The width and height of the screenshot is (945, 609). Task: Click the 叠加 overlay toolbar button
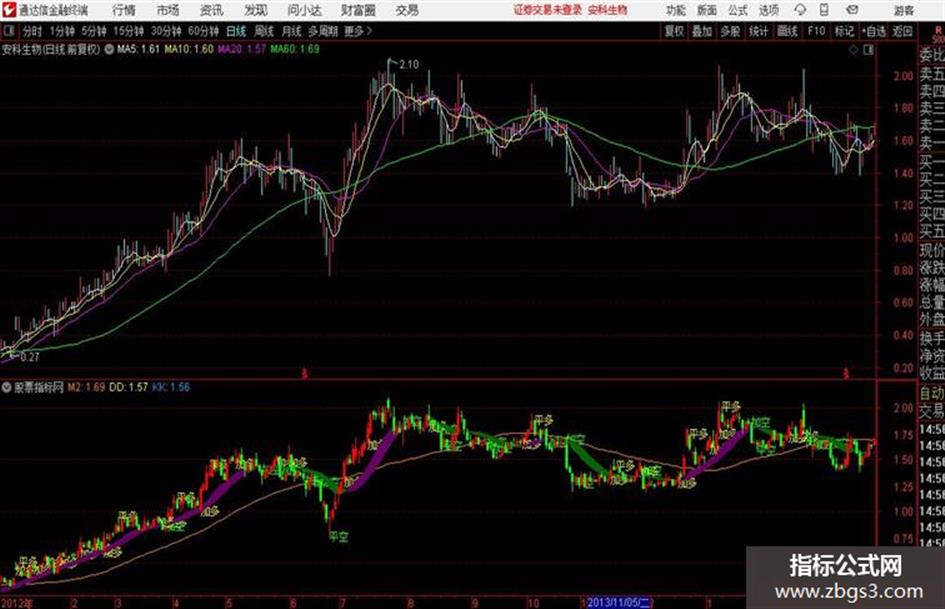[x=702, y=31]
